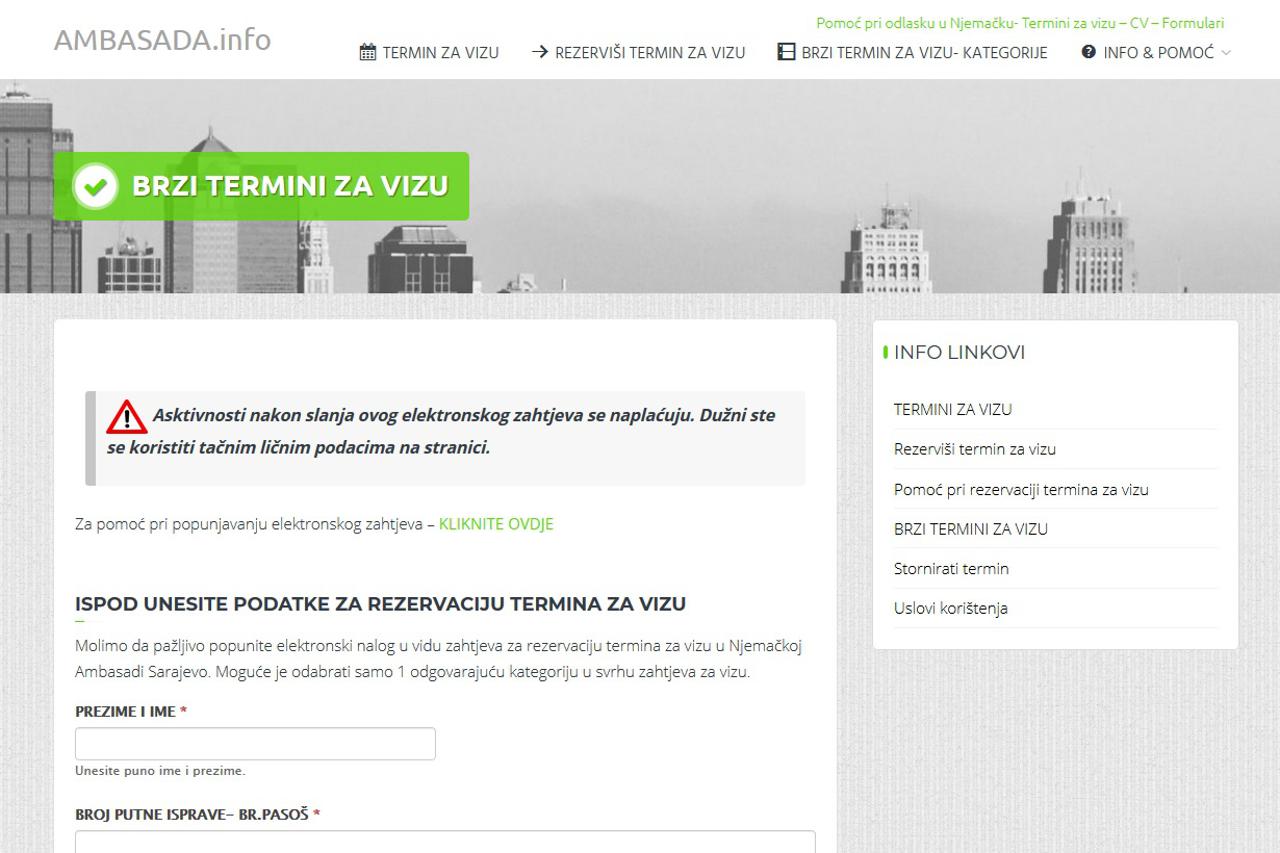Click the green checkmark badge on the banner
The height and width of the screenshot is (853, 1280).
95,186
